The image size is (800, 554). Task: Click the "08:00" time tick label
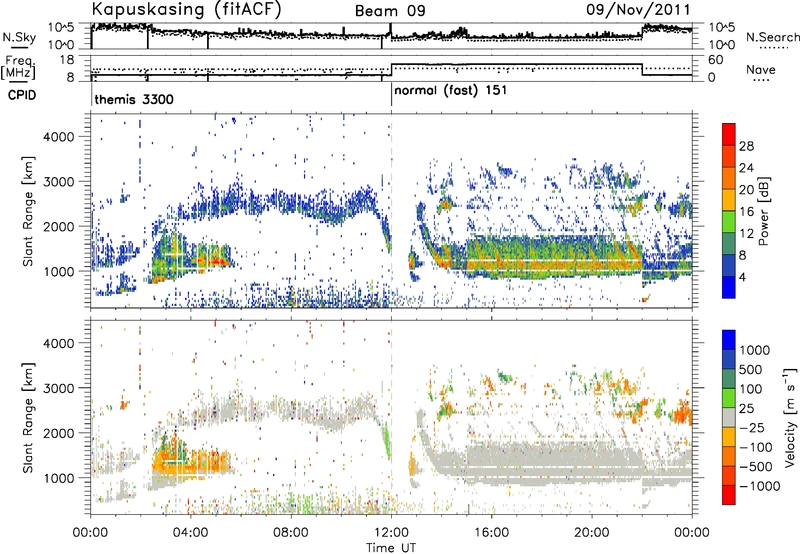click(x=291, y=533)
